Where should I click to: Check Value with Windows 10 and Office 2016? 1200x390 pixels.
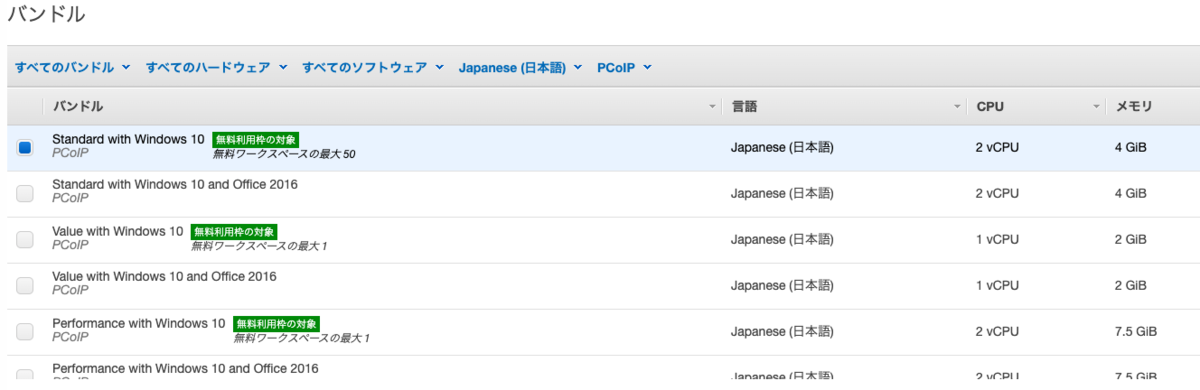25,285
